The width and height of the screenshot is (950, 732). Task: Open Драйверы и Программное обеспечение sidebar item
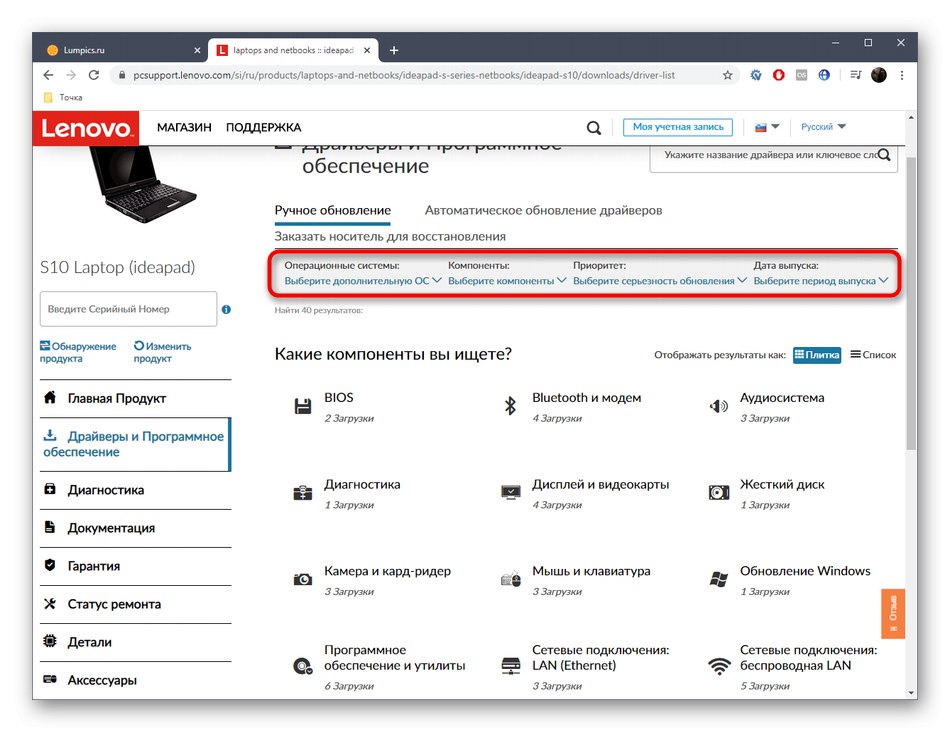click(136, 444)
